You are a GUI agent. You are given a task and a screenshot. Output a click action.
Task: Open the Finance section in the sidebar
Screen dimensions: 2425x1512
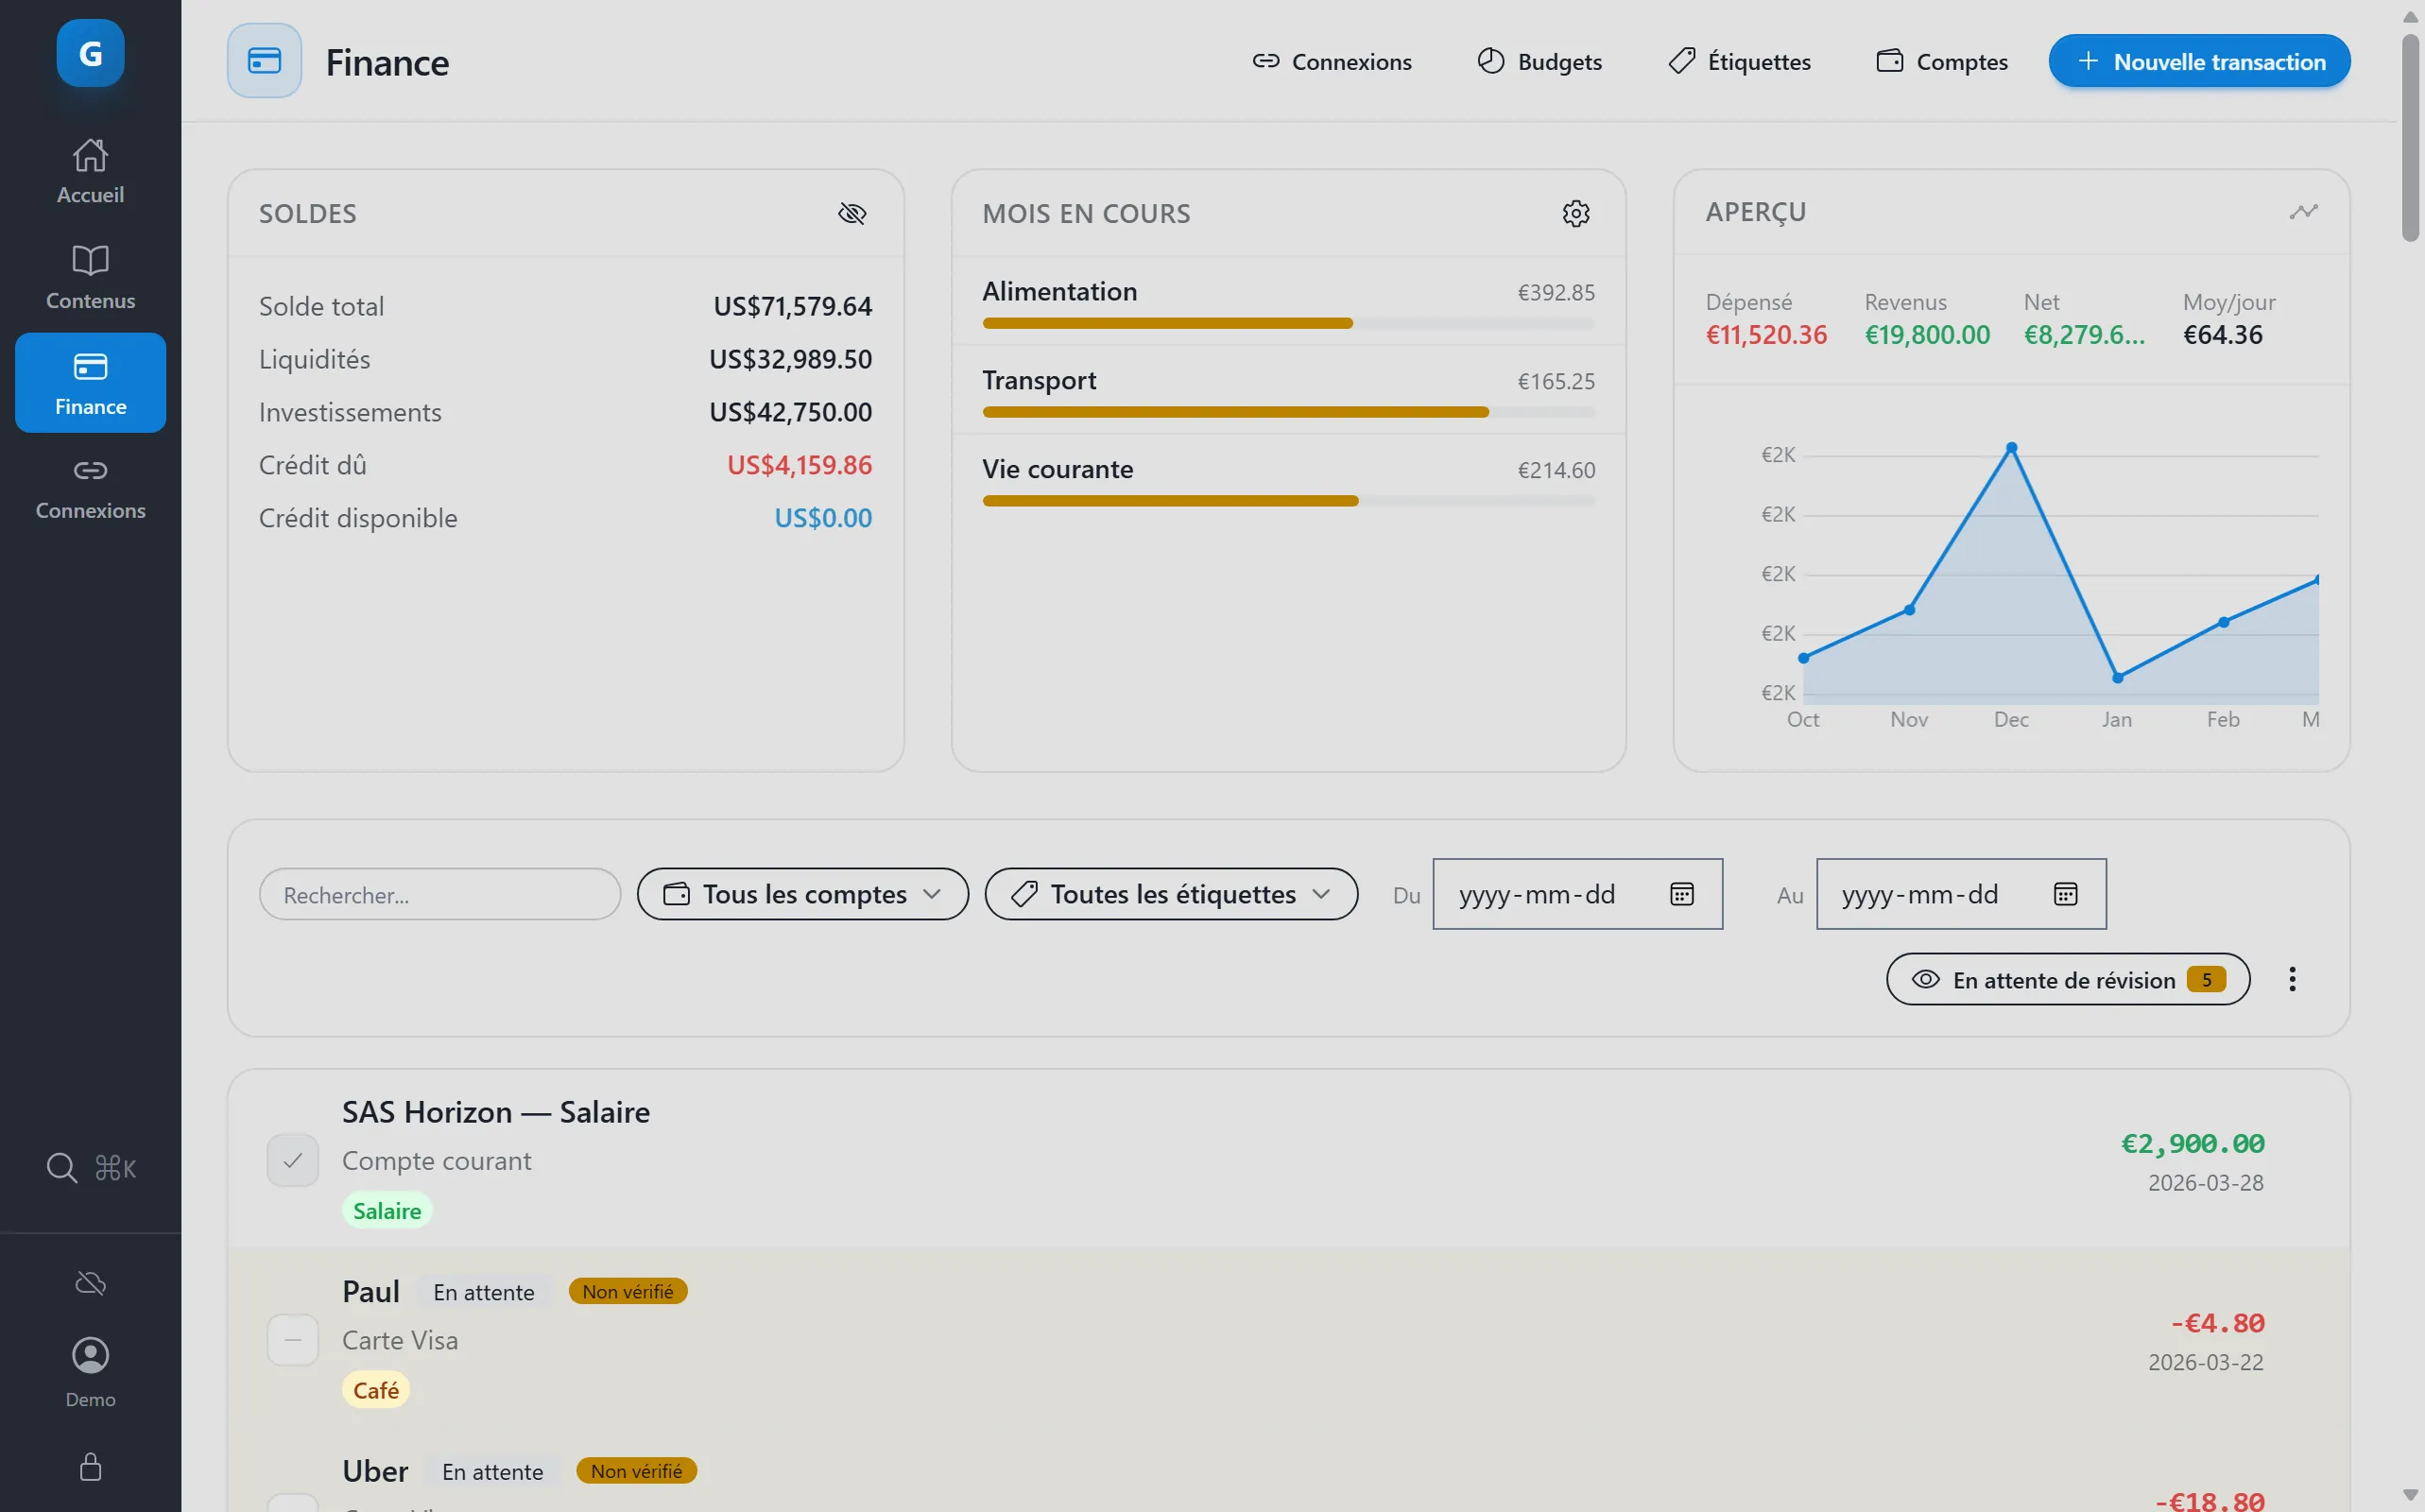point(90,383)
